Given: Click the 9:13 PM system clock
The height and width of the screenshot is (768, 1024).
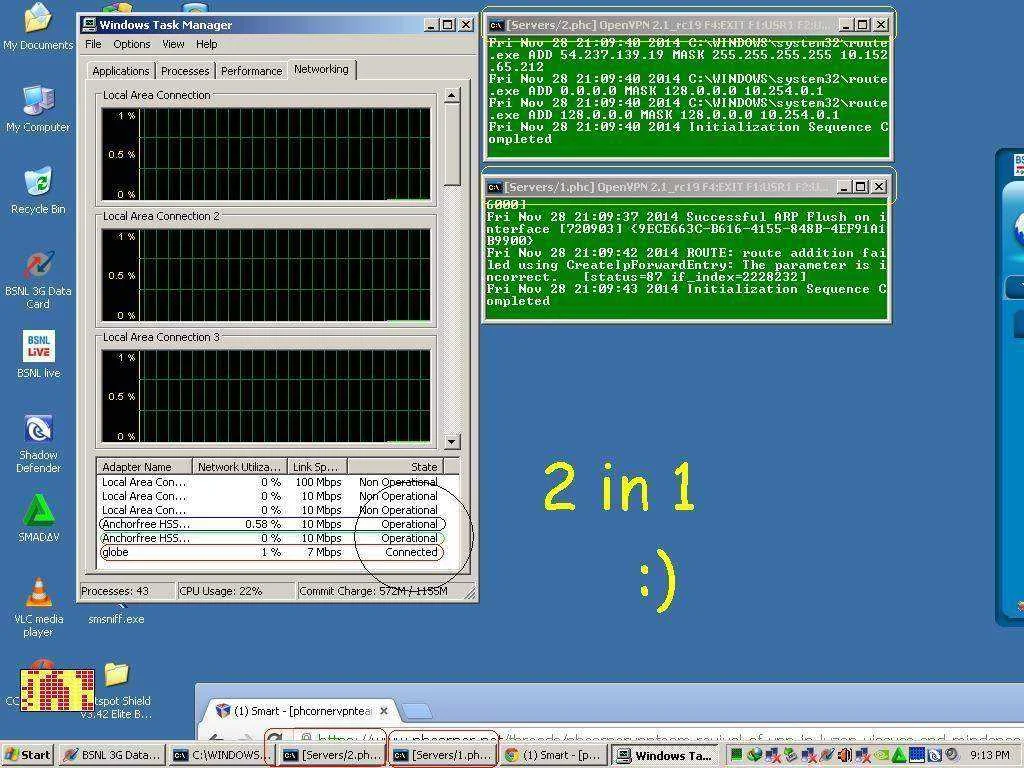Looking at the screenshot, I should [990, 755].
